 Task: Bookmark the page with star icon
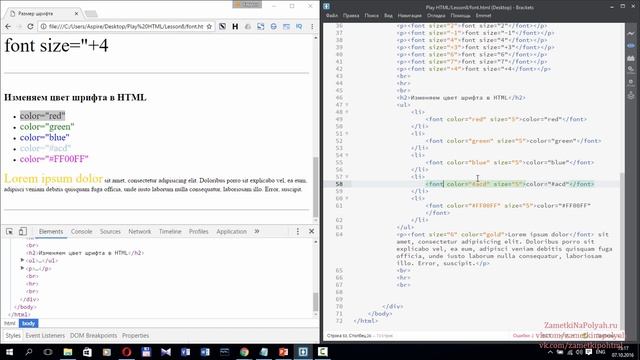[x=209, y=27]
